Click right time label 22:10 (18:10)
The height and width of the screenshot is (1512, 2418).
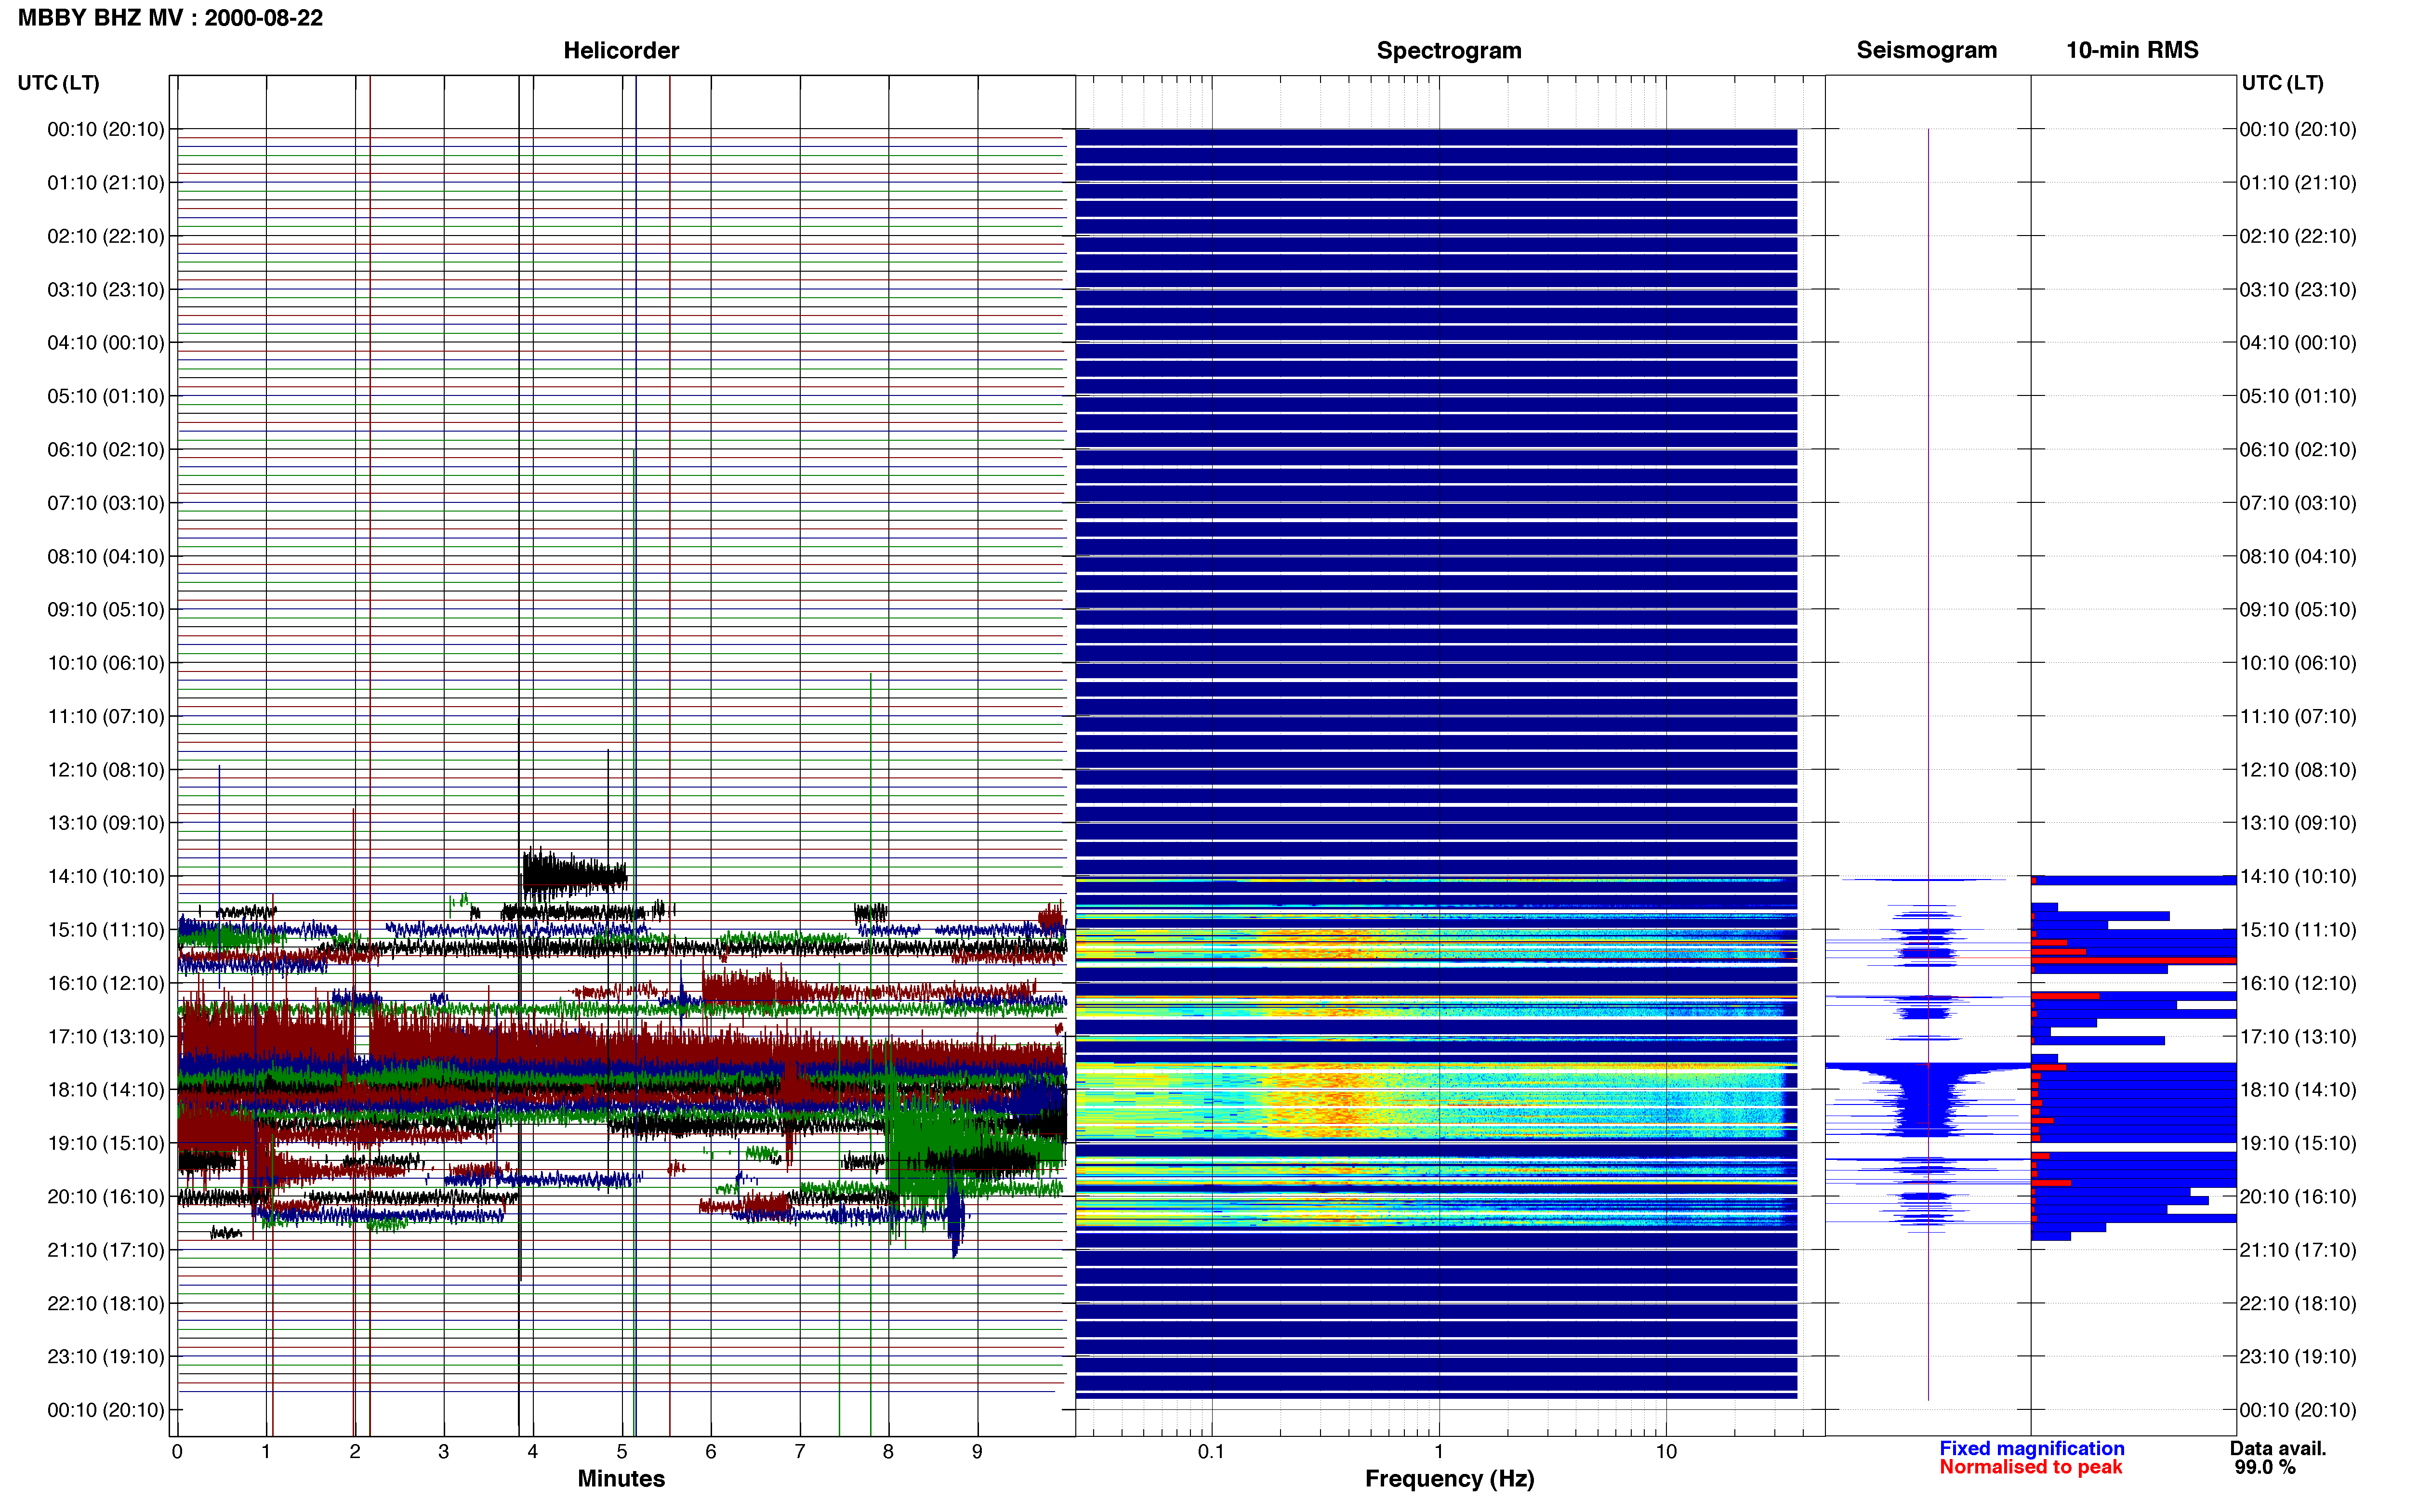(x=2298, y=1303)
